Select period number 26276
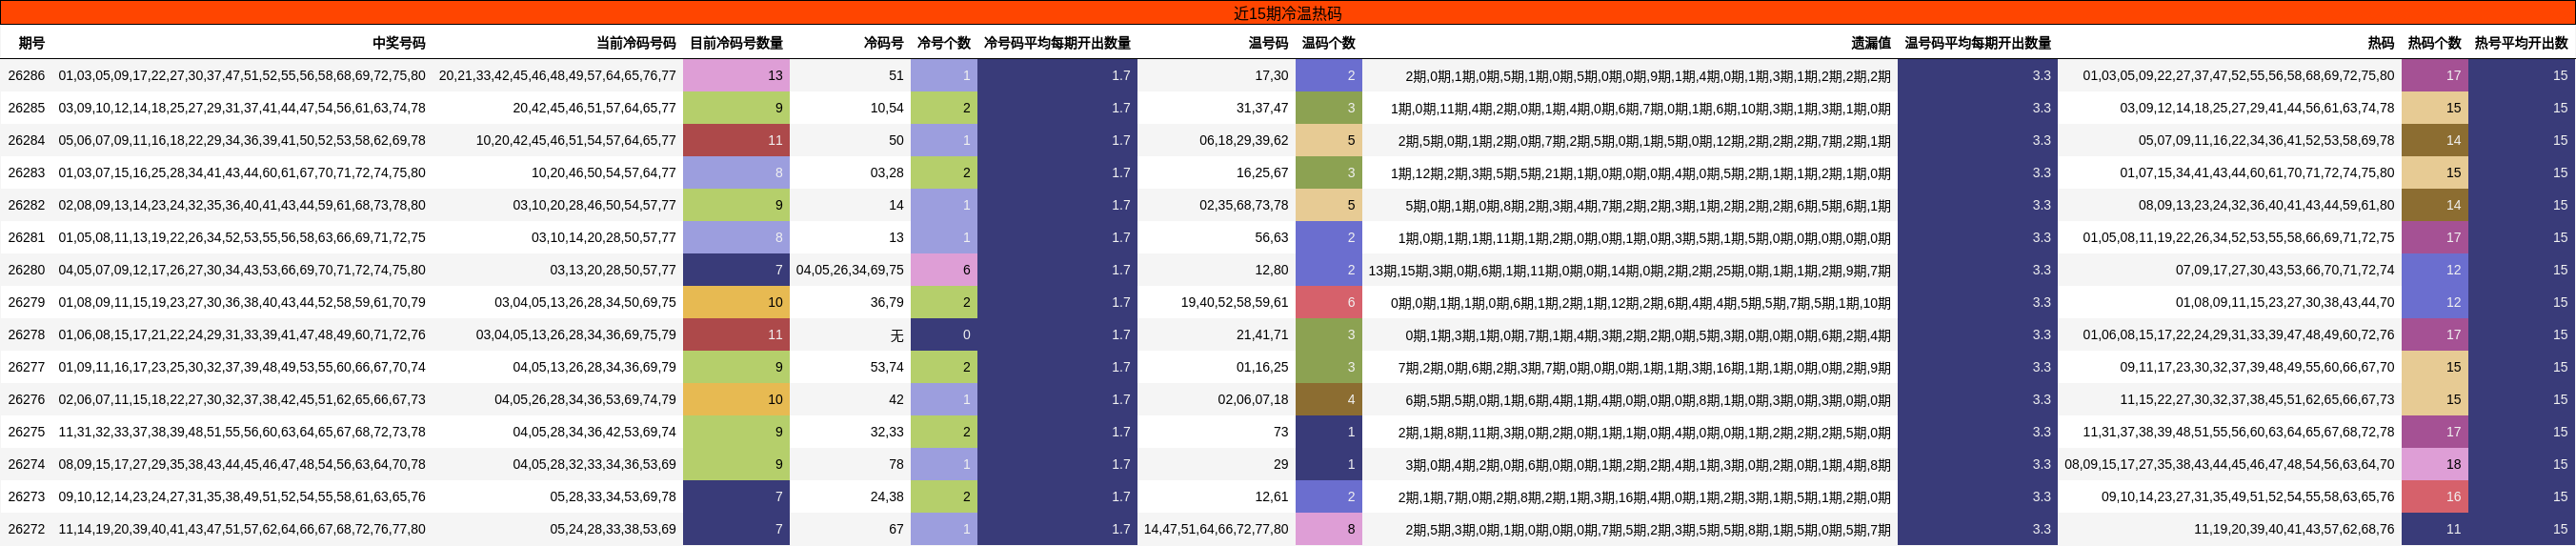 pyautogui.click(x=26, y=399)
